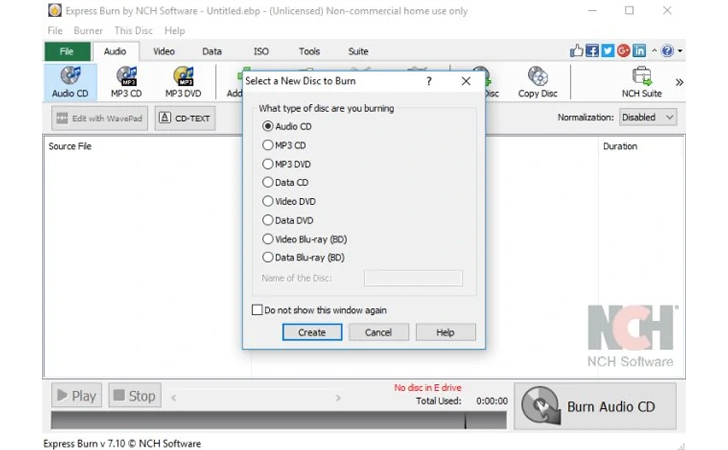
Task: Share on Twitter icon
Action: point(608,51)
